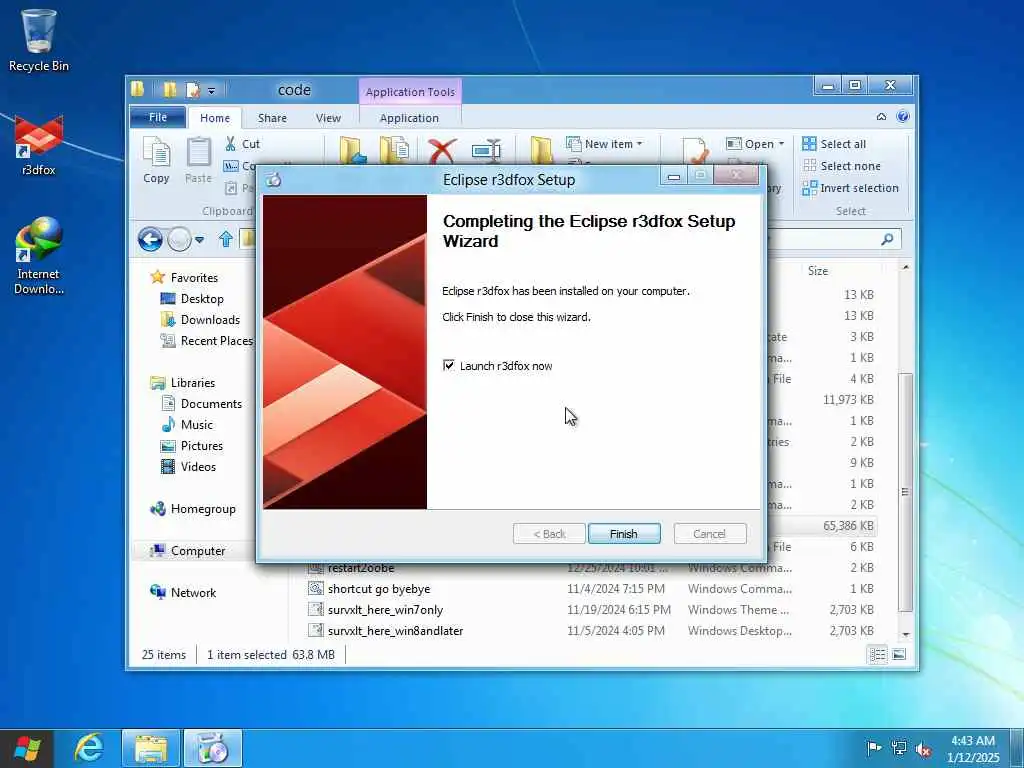
Task: Click the Finish button in setup wizard
Action: 624,534
